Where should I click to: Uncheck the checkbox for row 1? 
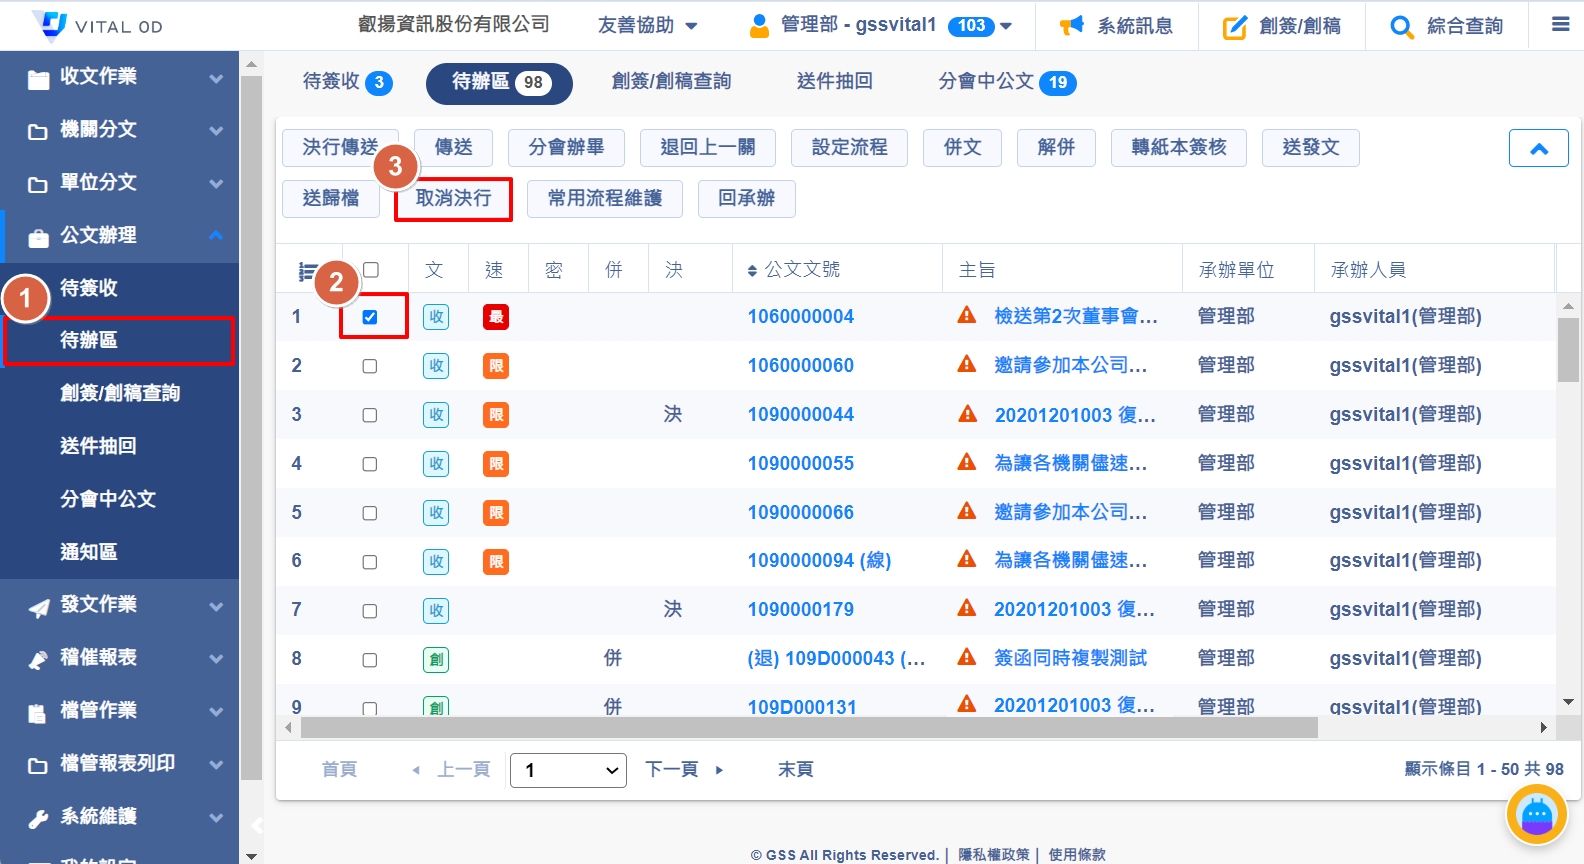(x=370, y=317)
